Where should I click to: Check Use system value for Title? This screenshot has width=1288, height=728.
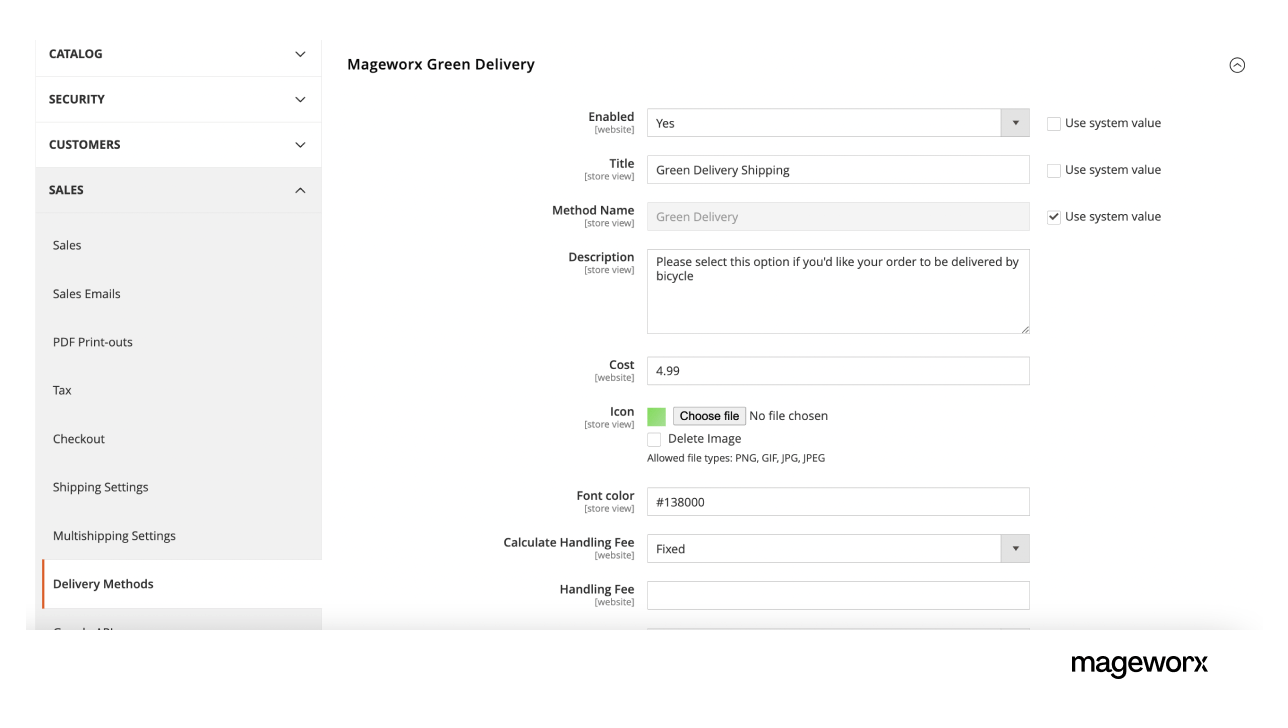click(x=1053, y=170)
